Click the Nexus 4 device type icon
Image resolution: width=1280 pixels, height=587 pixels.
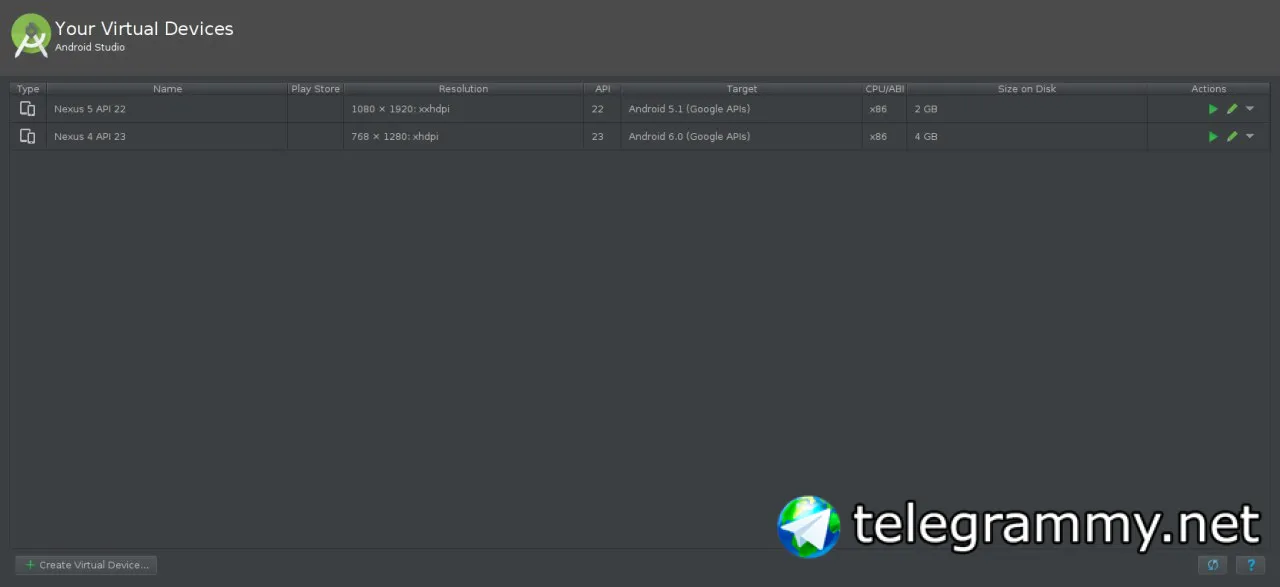[x=28, y=137]
